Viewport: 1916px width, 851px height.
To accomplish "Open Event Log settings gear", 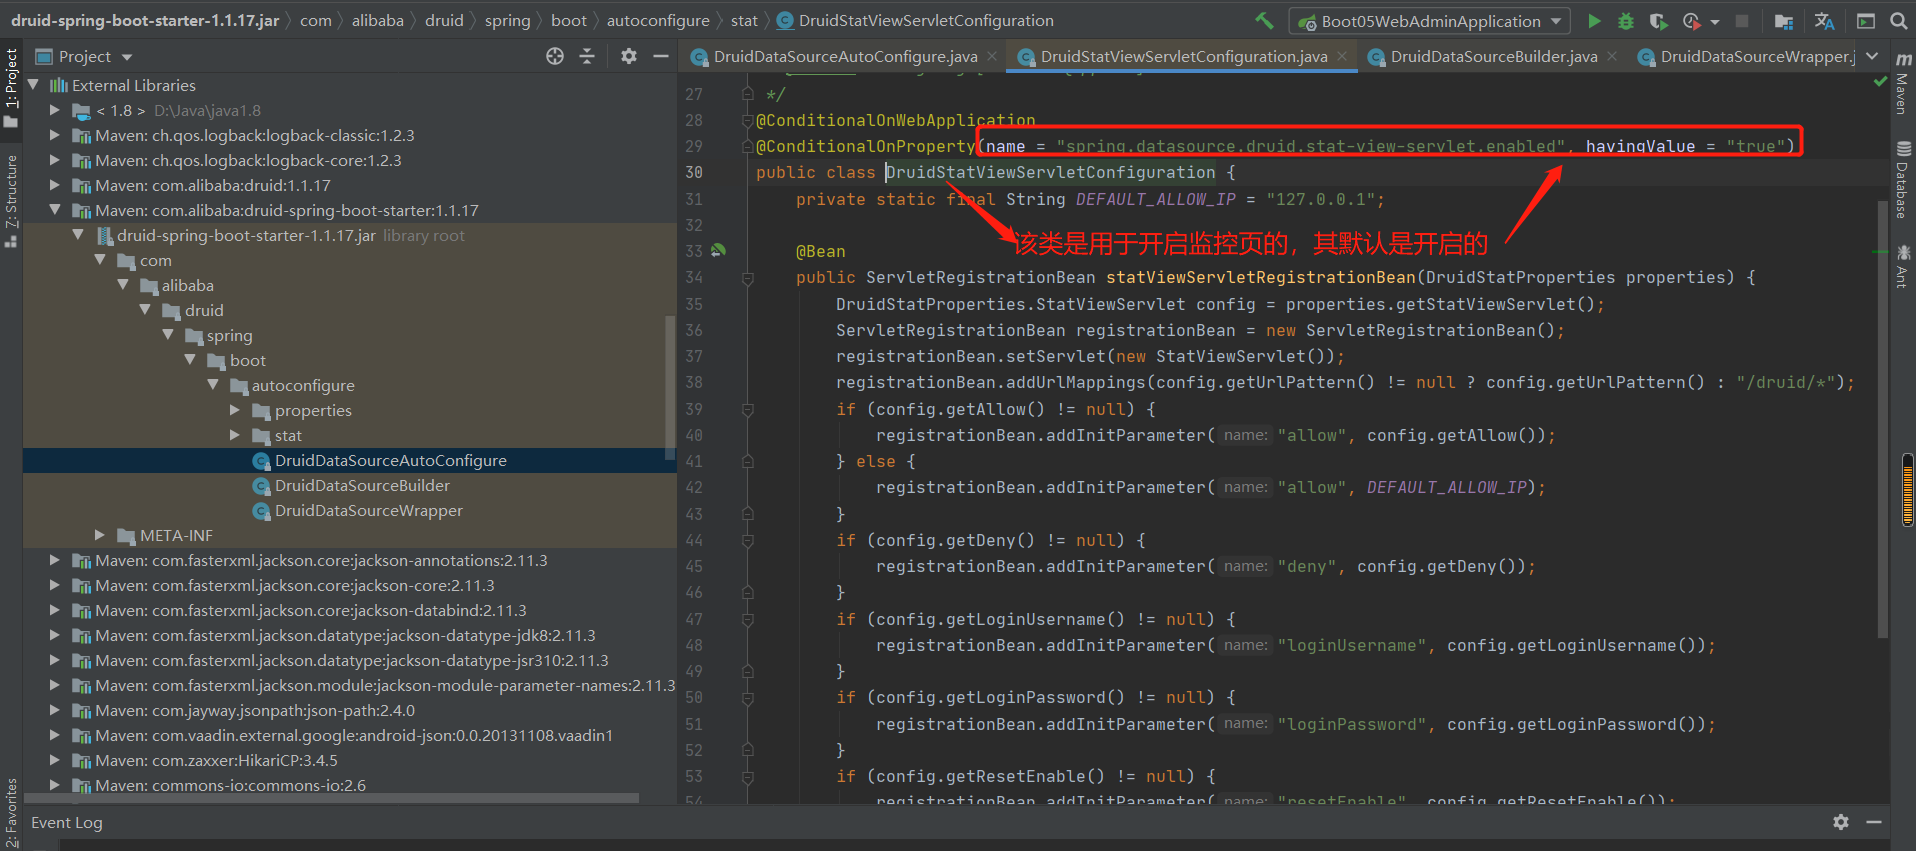I will [x=1841, y=822].
